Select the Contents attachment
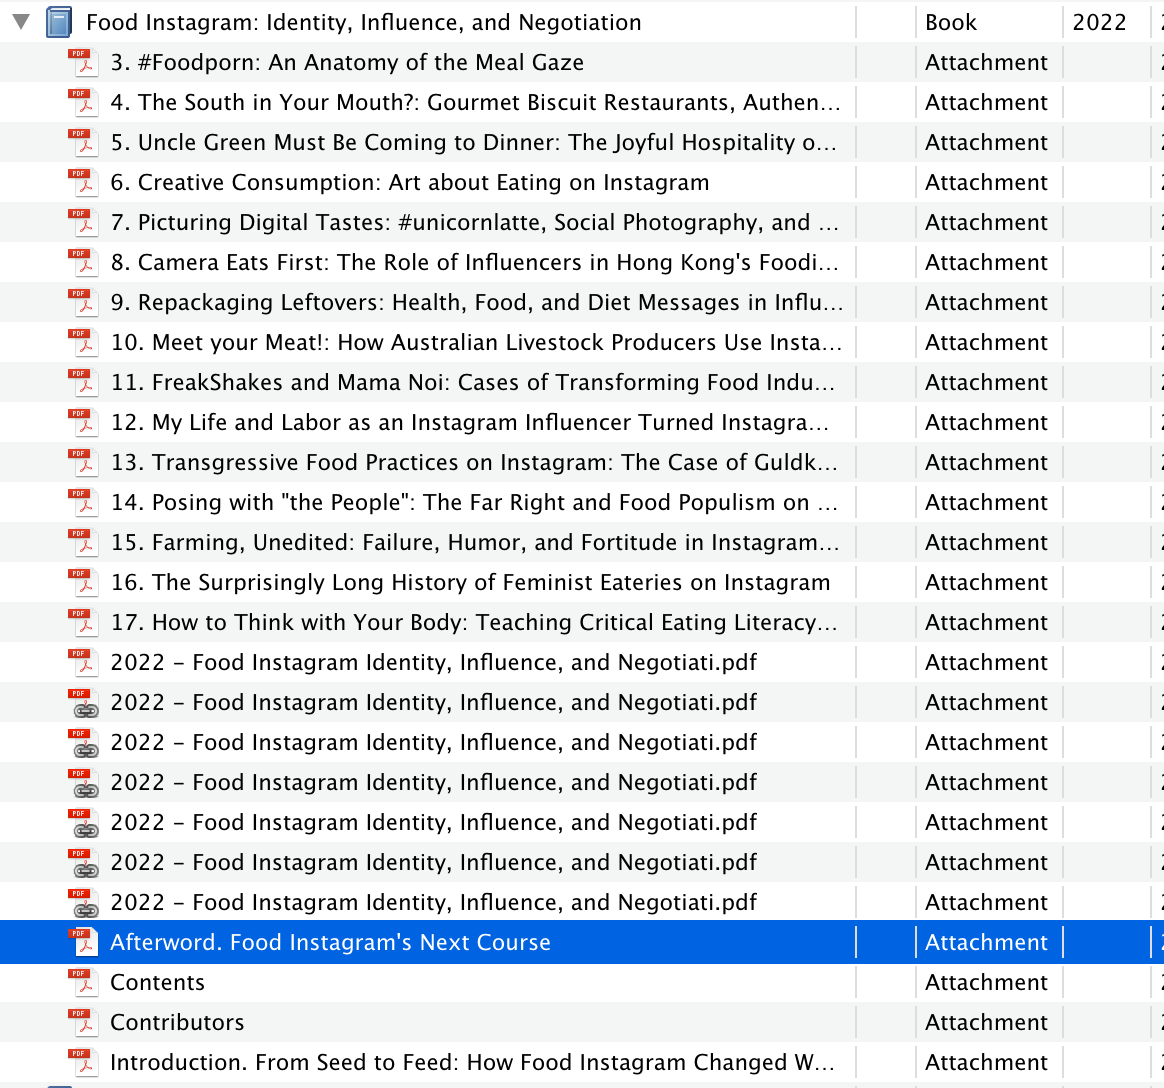This screenshot has width=1164, height=1088. tap(157, 983)
